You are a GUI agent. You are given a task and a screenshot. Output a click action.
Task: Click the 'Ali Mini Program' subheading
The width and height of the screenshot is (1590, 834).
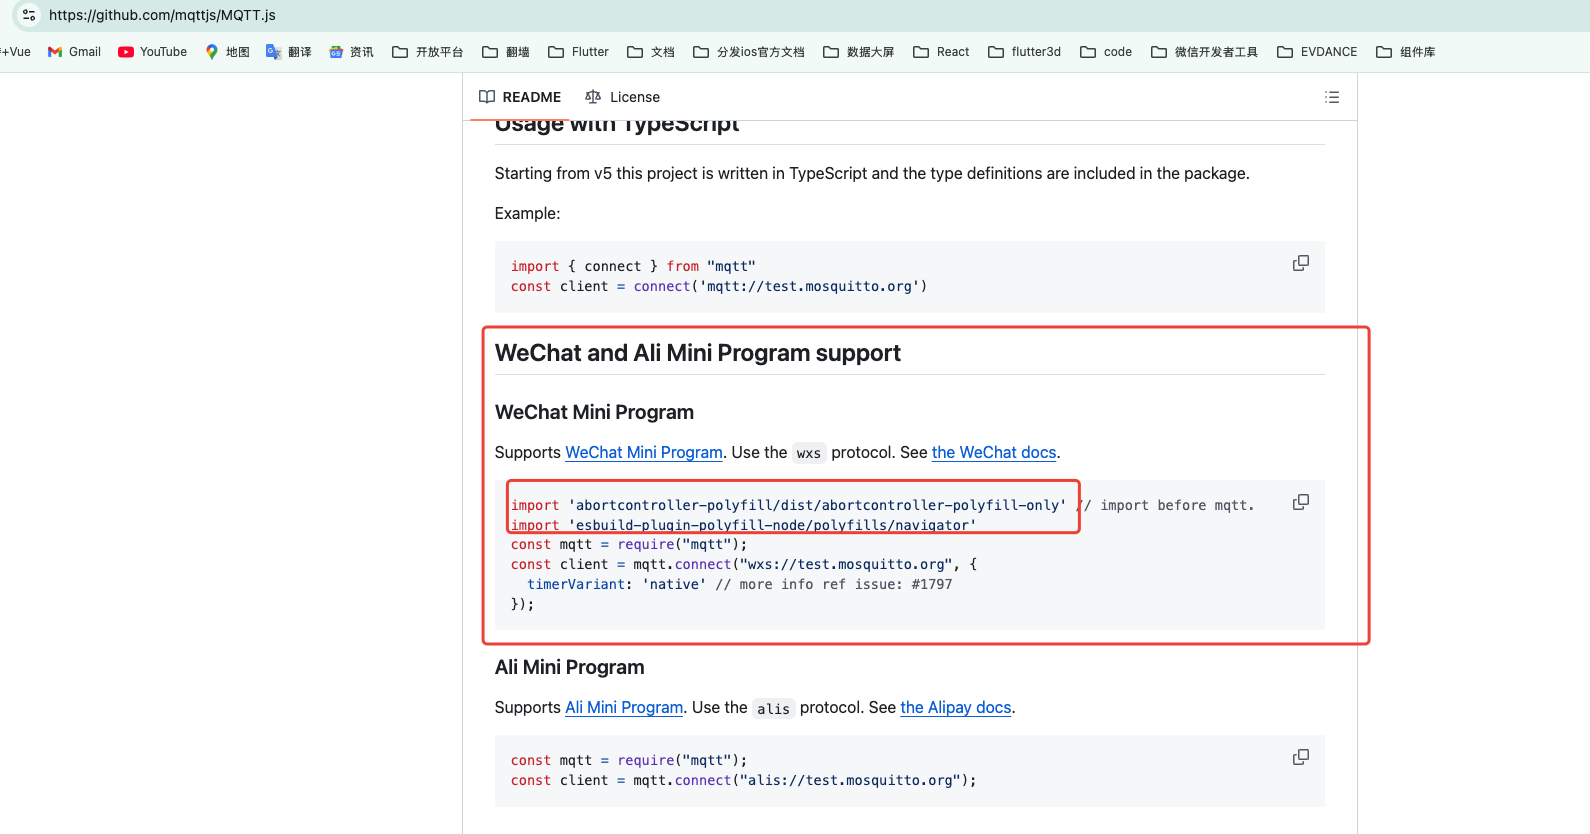[570, 667]
